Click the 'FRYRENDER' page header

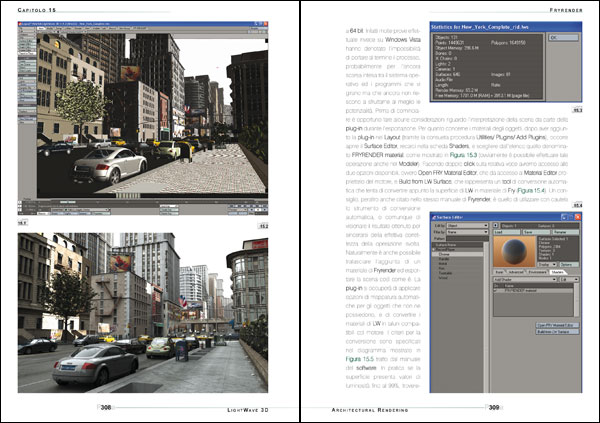pyautogui.click(x=566, y=10)
